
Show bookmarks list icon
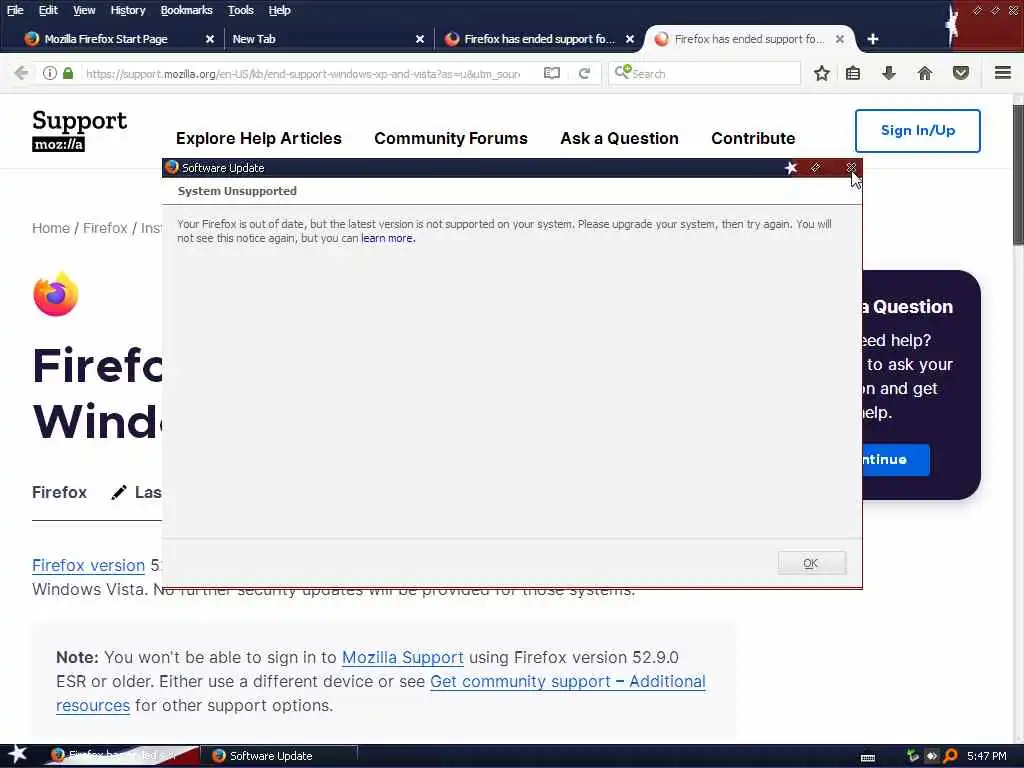pyautogui.click(x=853, y=73)
